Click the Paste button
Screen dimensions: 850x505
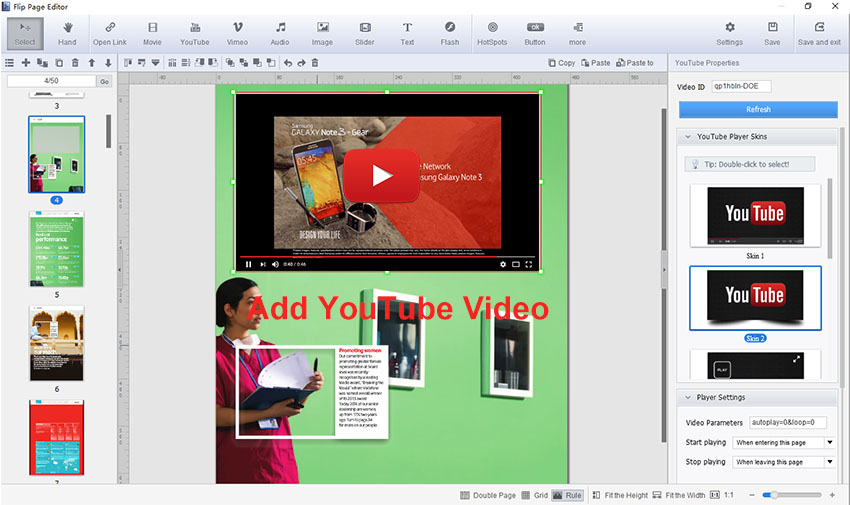point(596,63)
